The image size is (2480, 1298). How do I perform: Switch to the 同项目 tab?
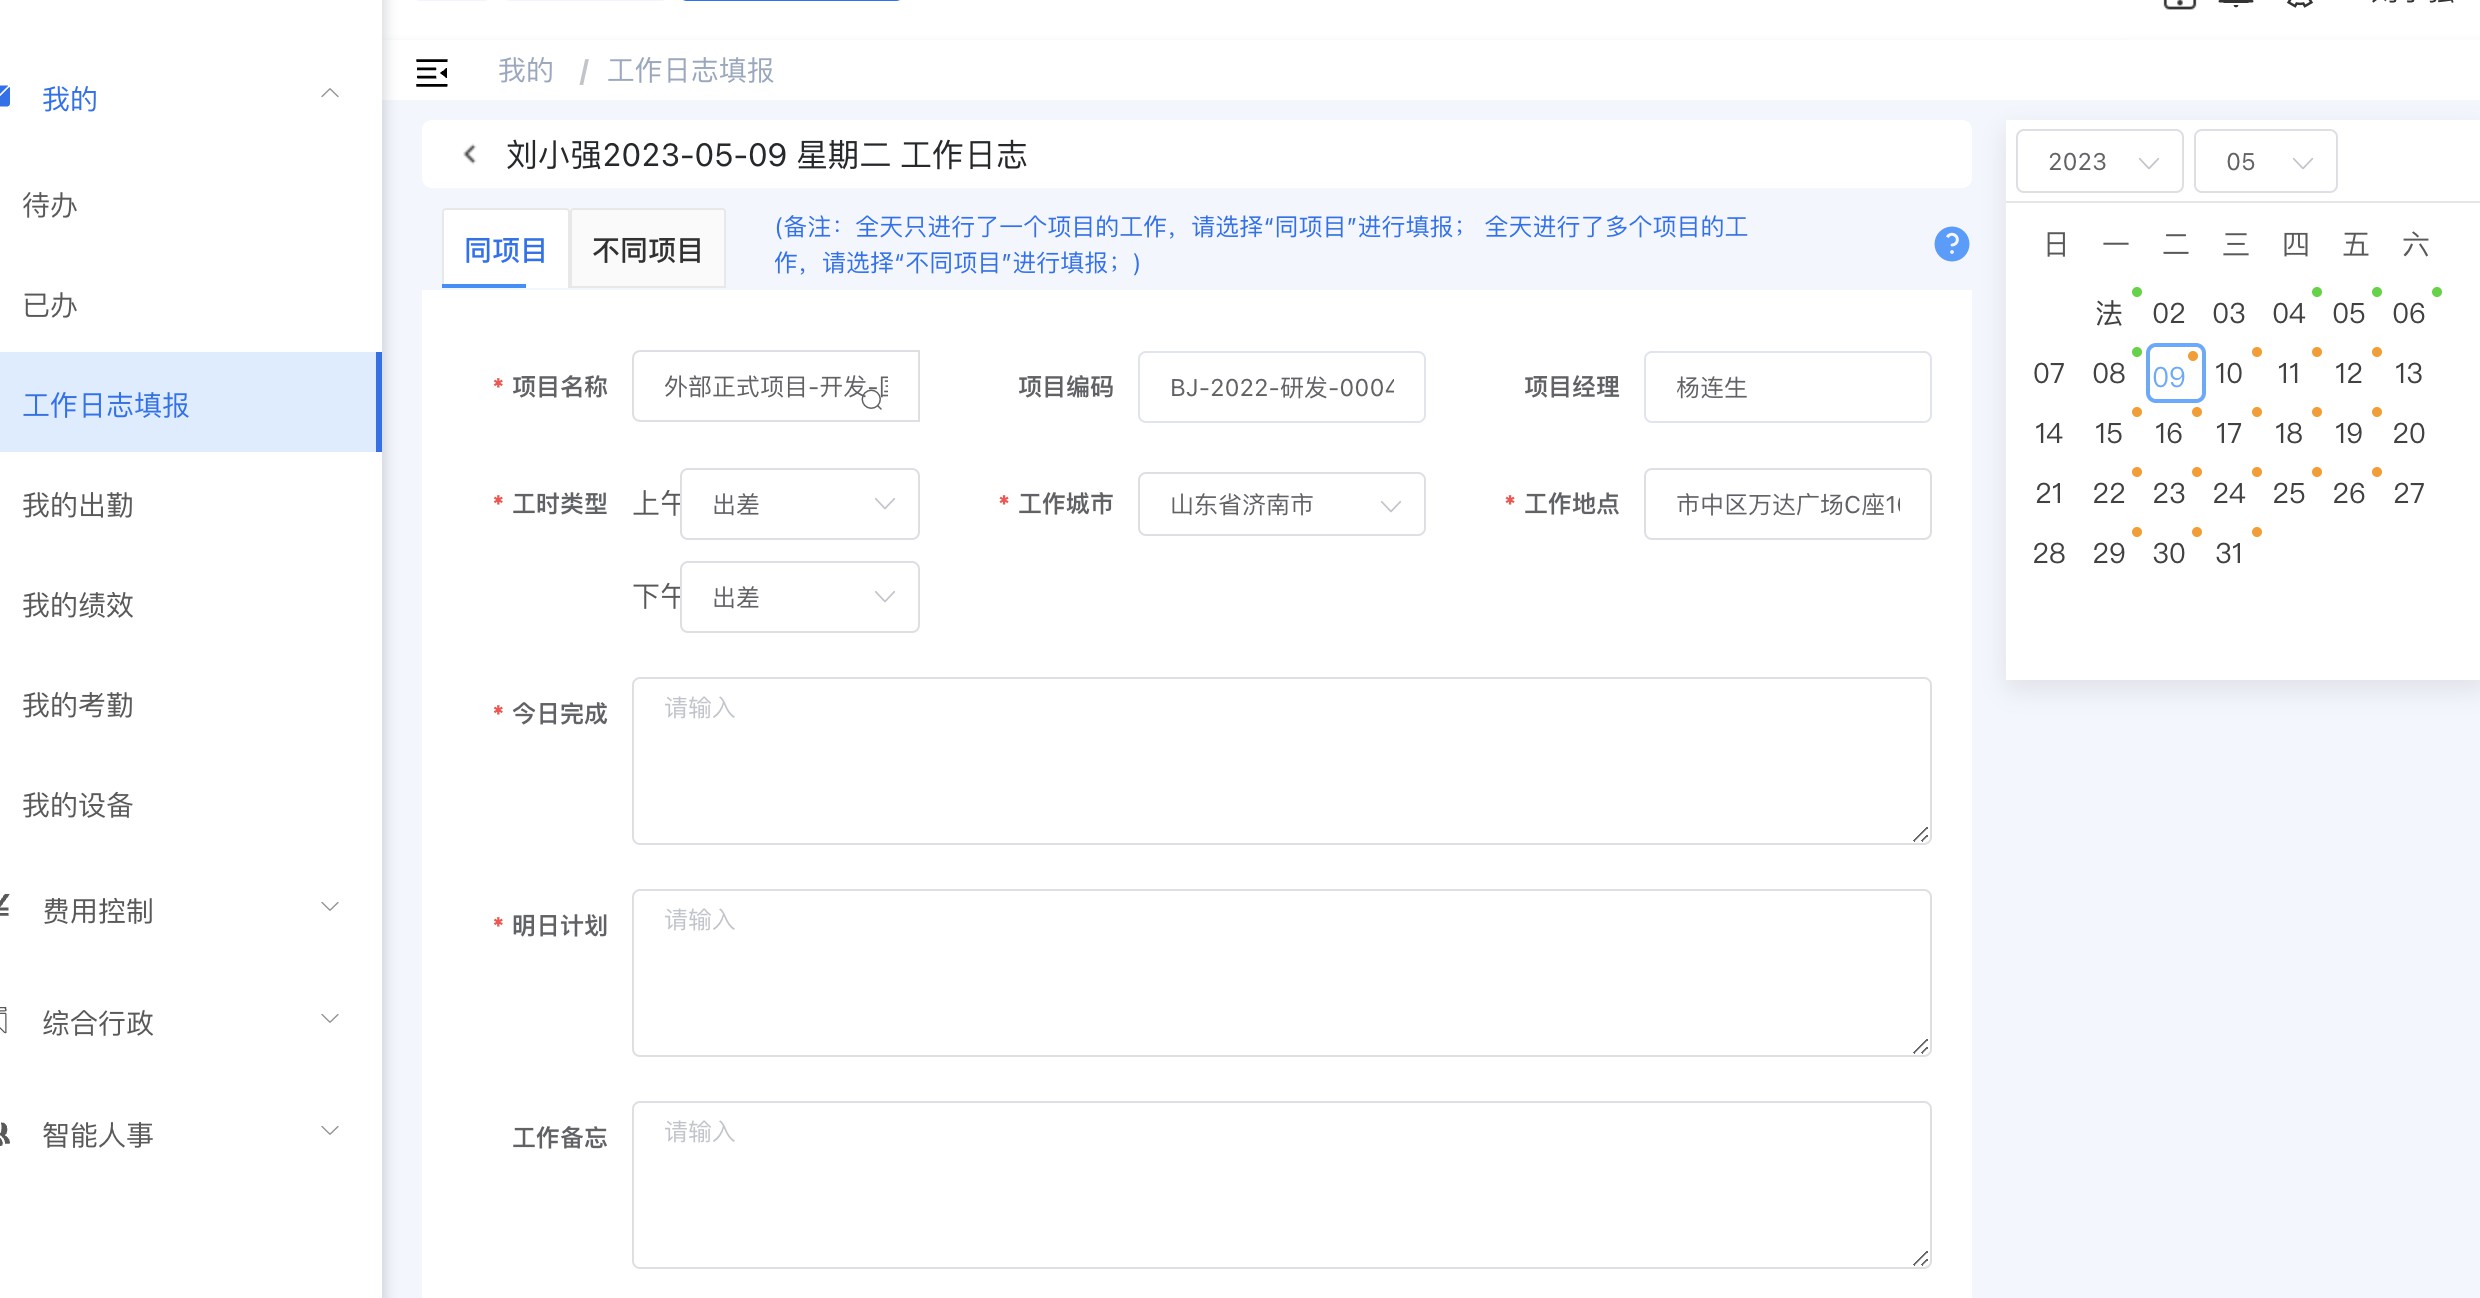[x=506, y=249]
